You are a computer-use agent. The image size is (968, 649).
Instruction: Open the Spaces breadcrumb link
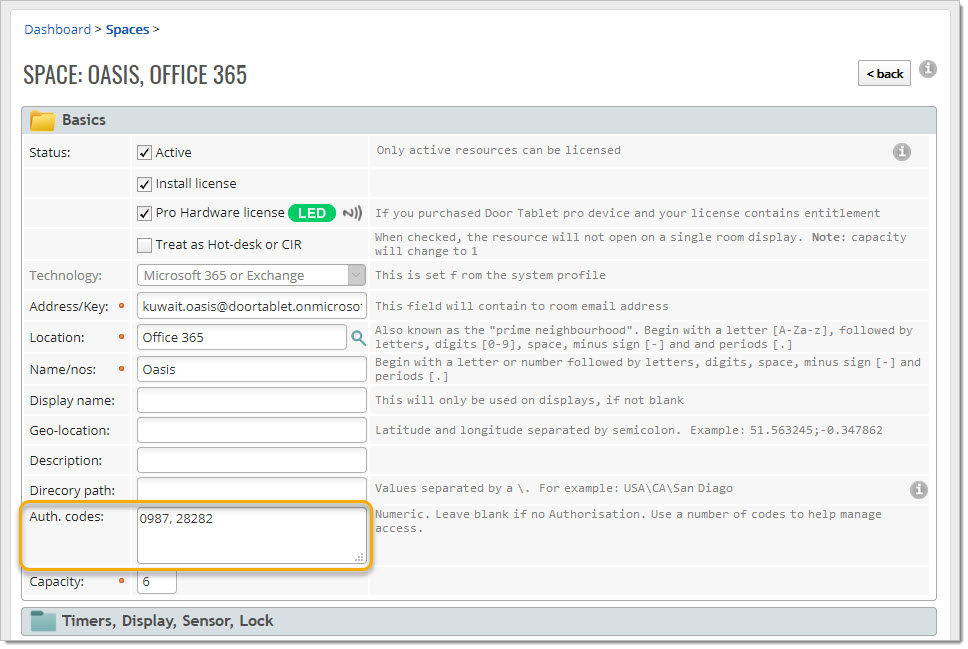[127, 30]
